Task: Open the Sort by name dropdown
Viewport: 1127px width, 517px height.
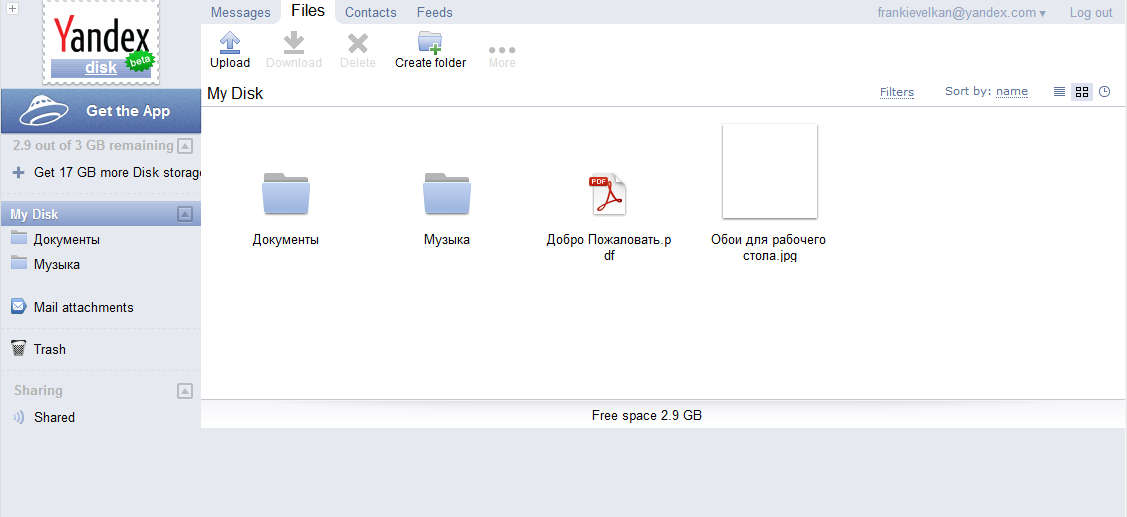Action: point(1012,91)
